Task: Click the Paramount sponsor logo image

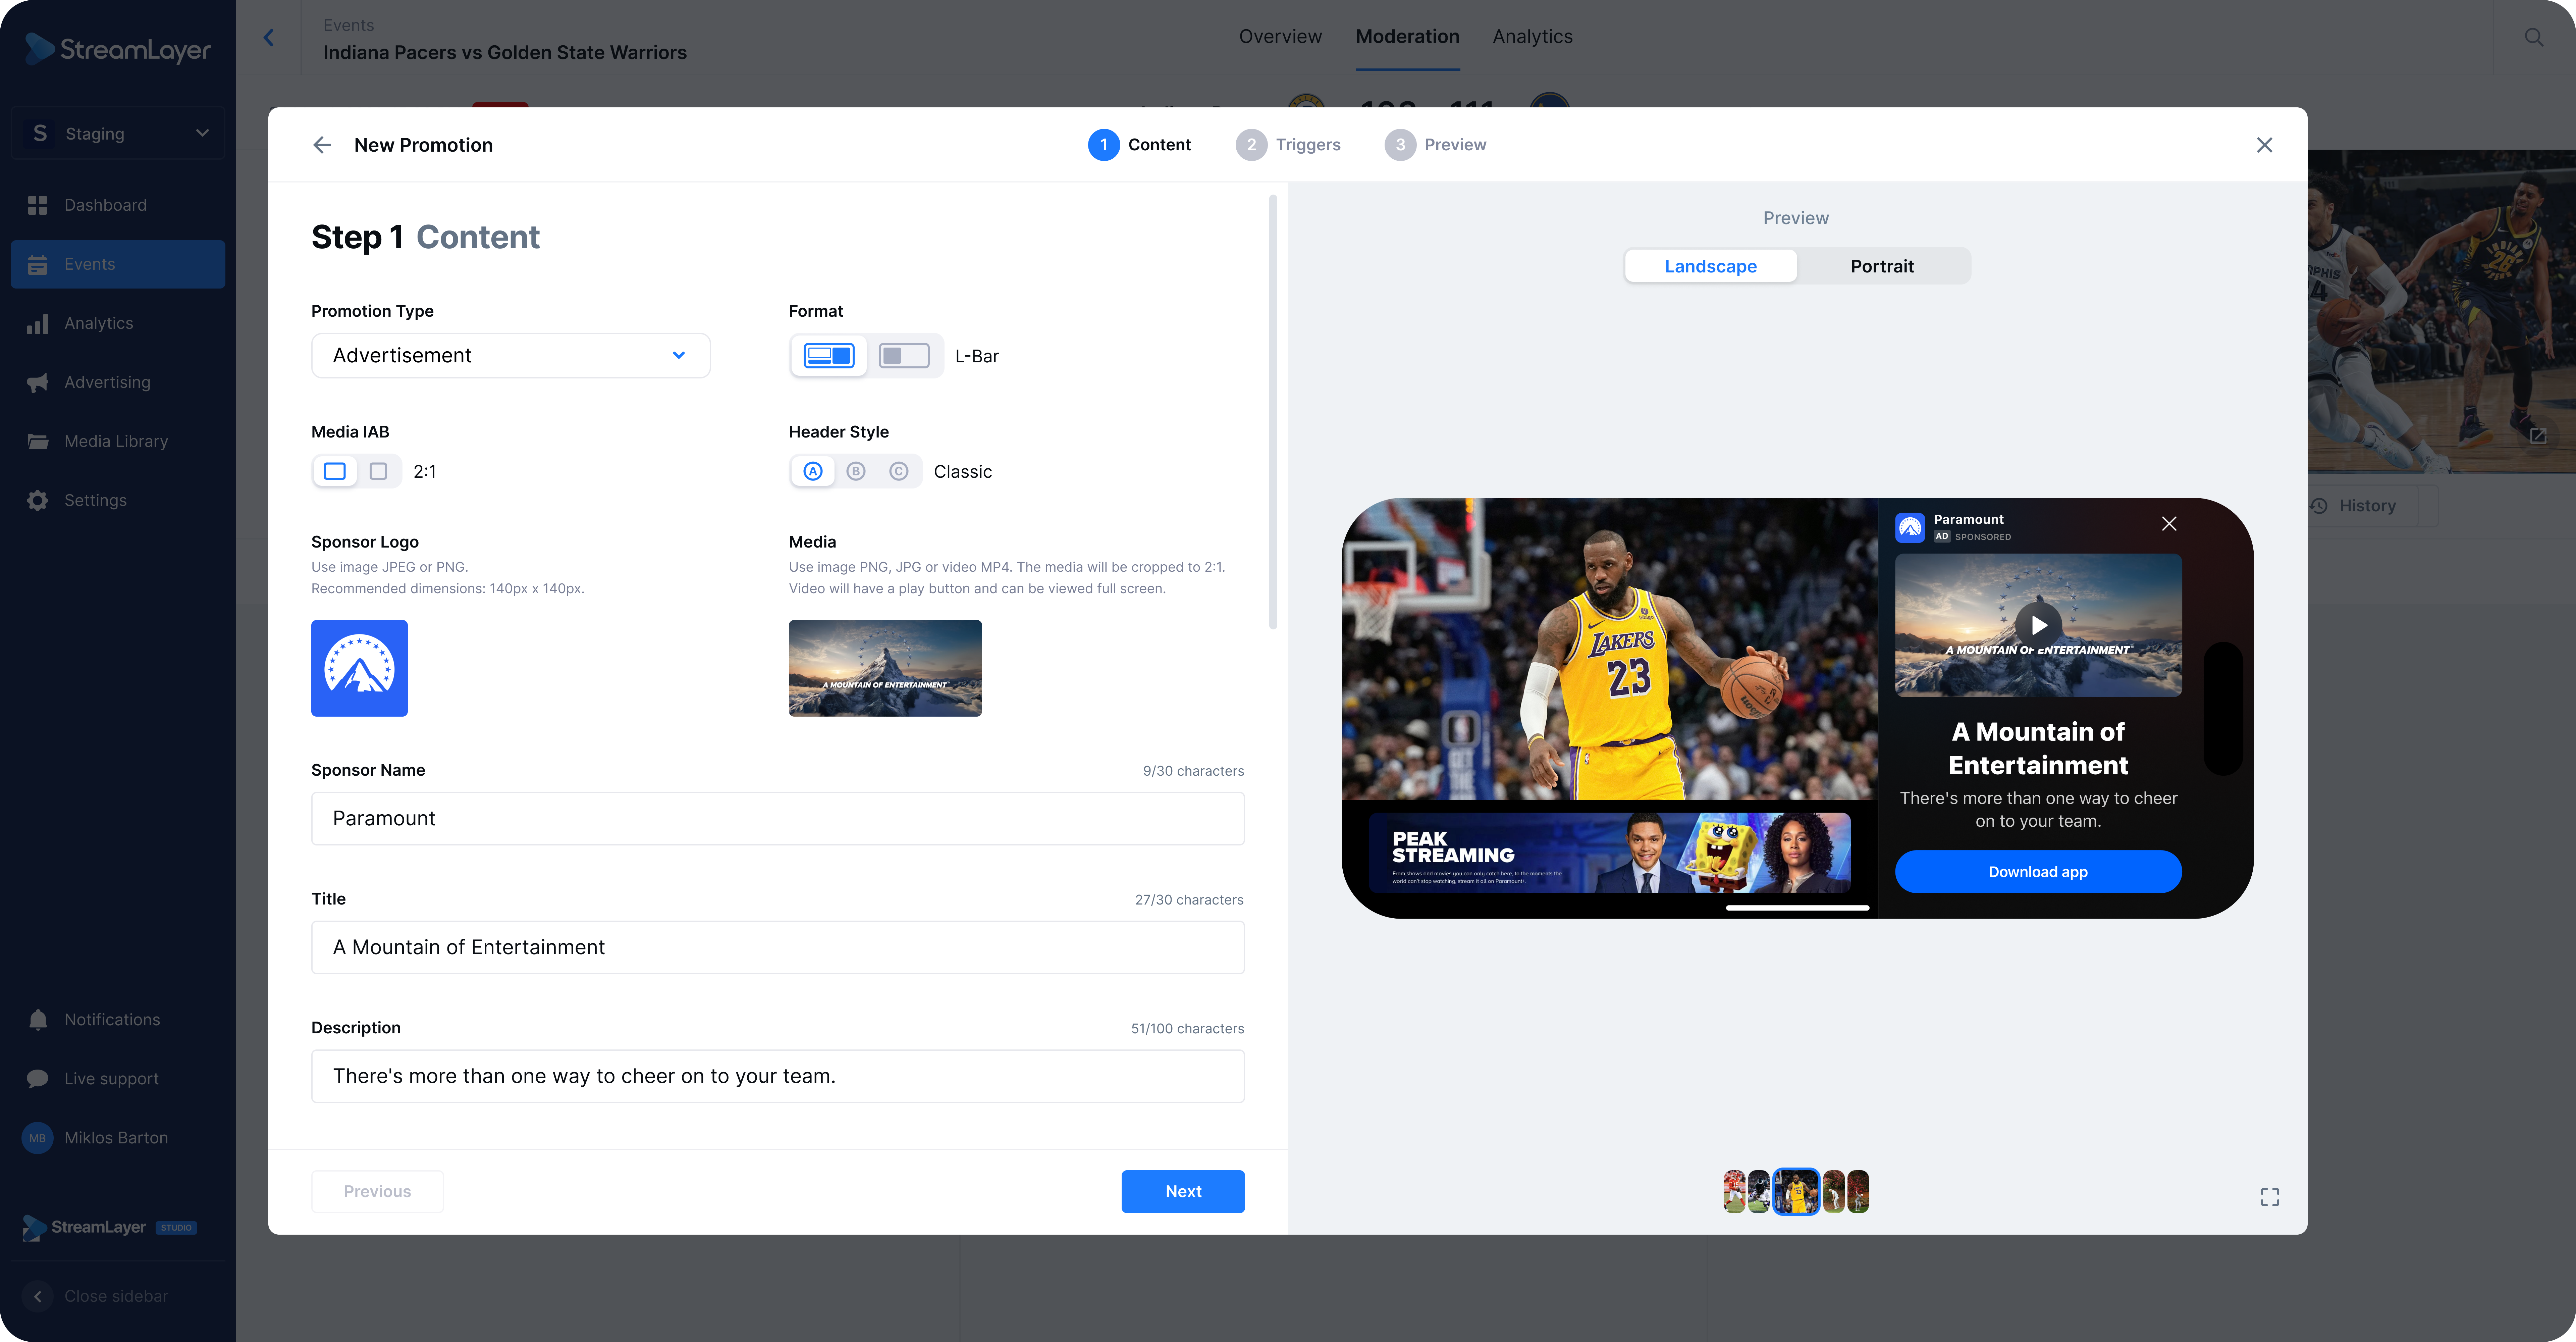Action: [359, 668]
